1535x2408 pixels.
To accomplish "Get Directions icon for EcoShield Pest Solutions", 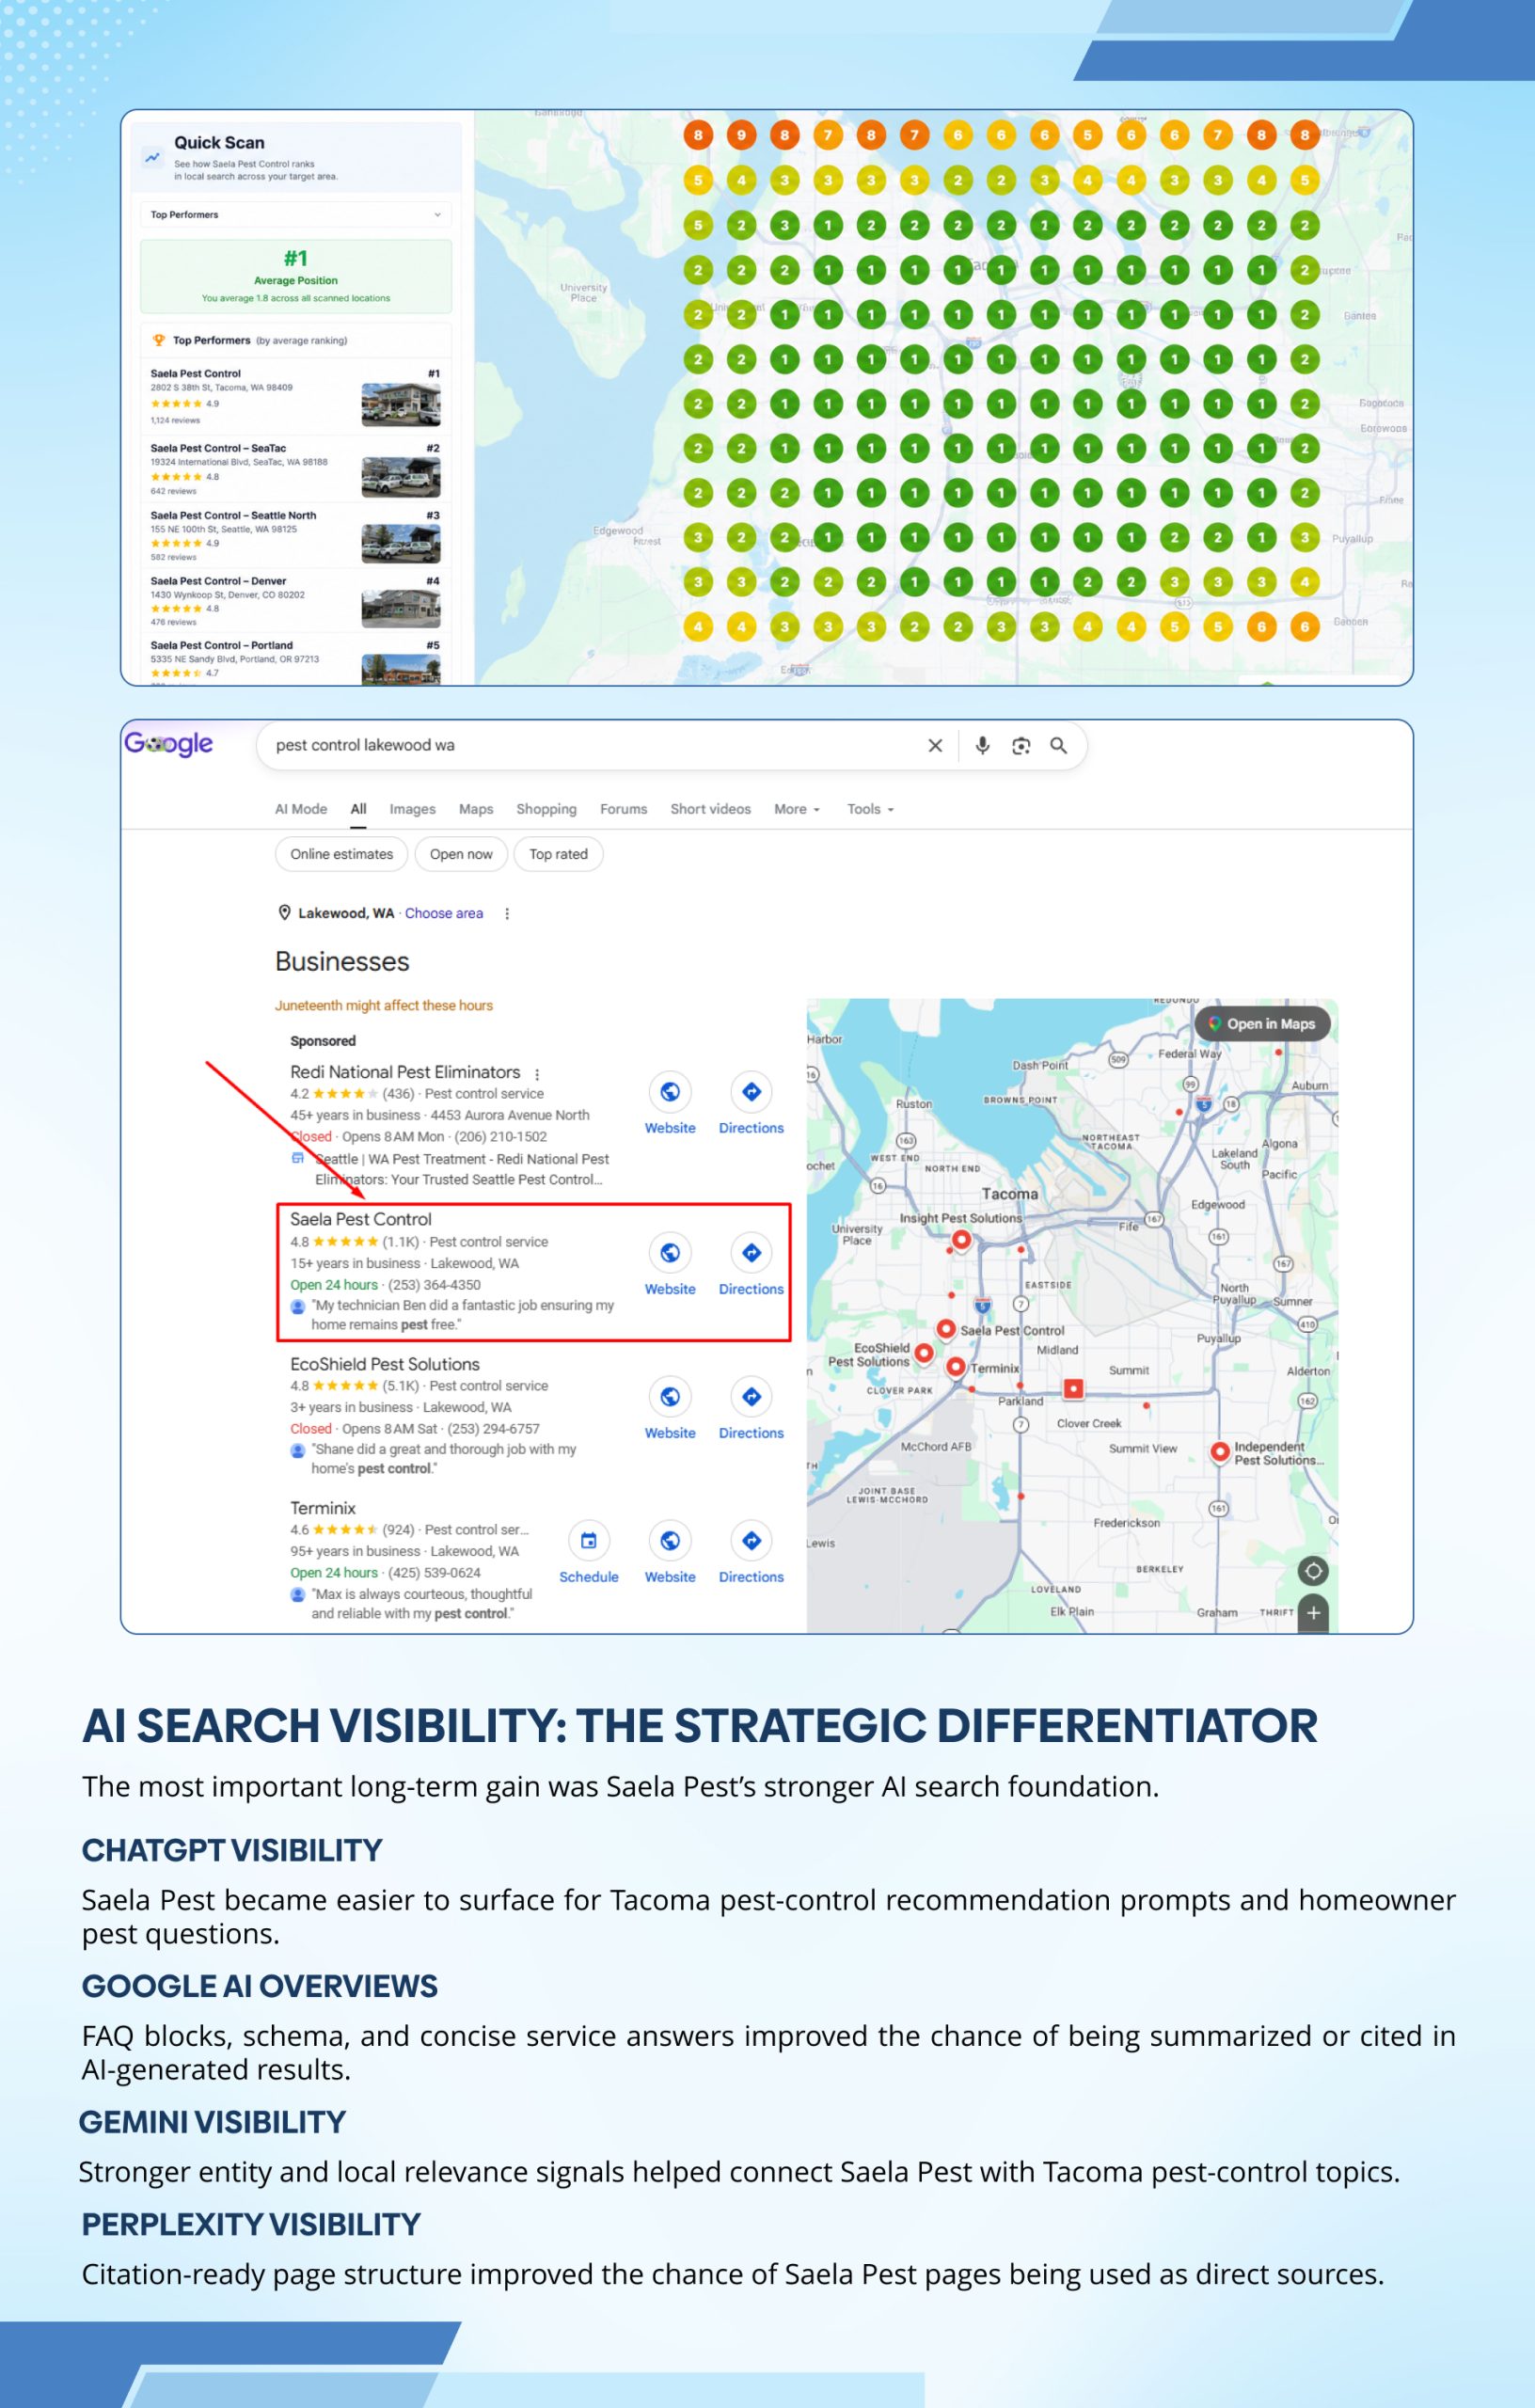I will tap(751, 1396).
